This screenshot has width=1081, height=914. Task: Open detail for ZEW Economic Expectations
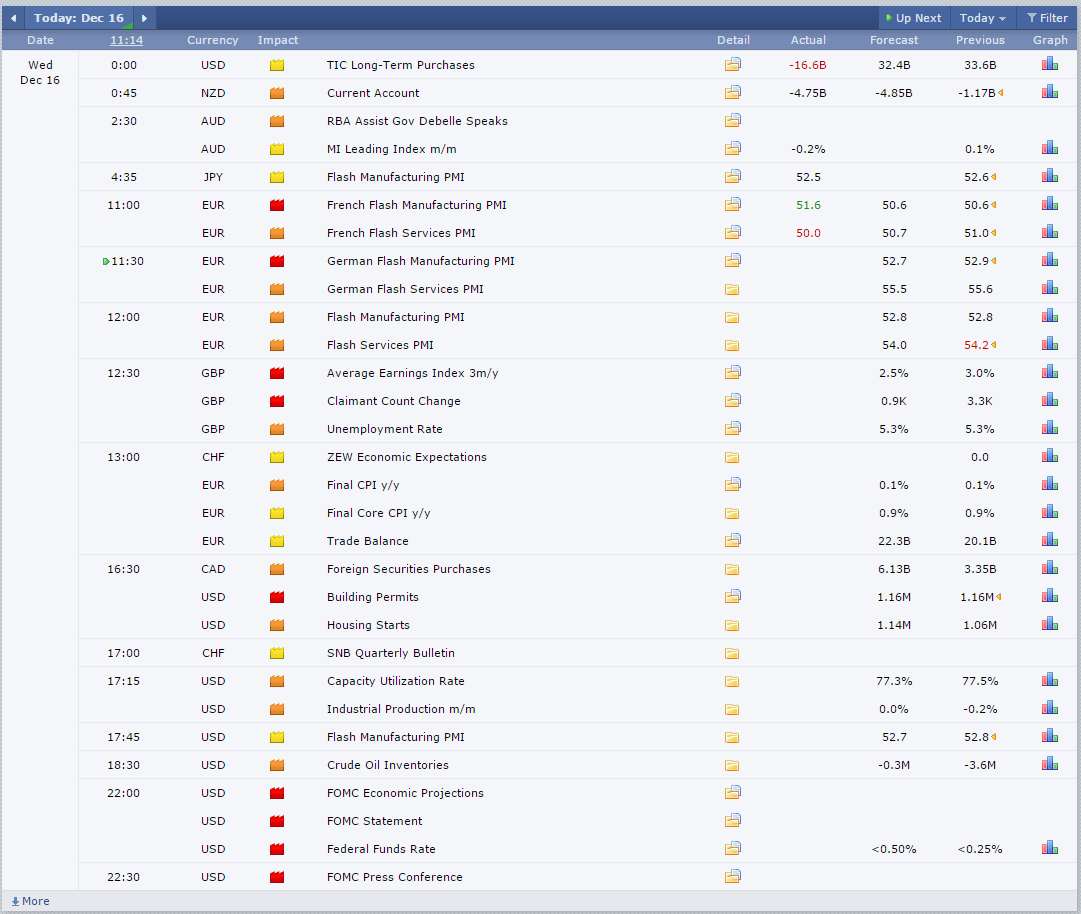click(x=732, y=458)
